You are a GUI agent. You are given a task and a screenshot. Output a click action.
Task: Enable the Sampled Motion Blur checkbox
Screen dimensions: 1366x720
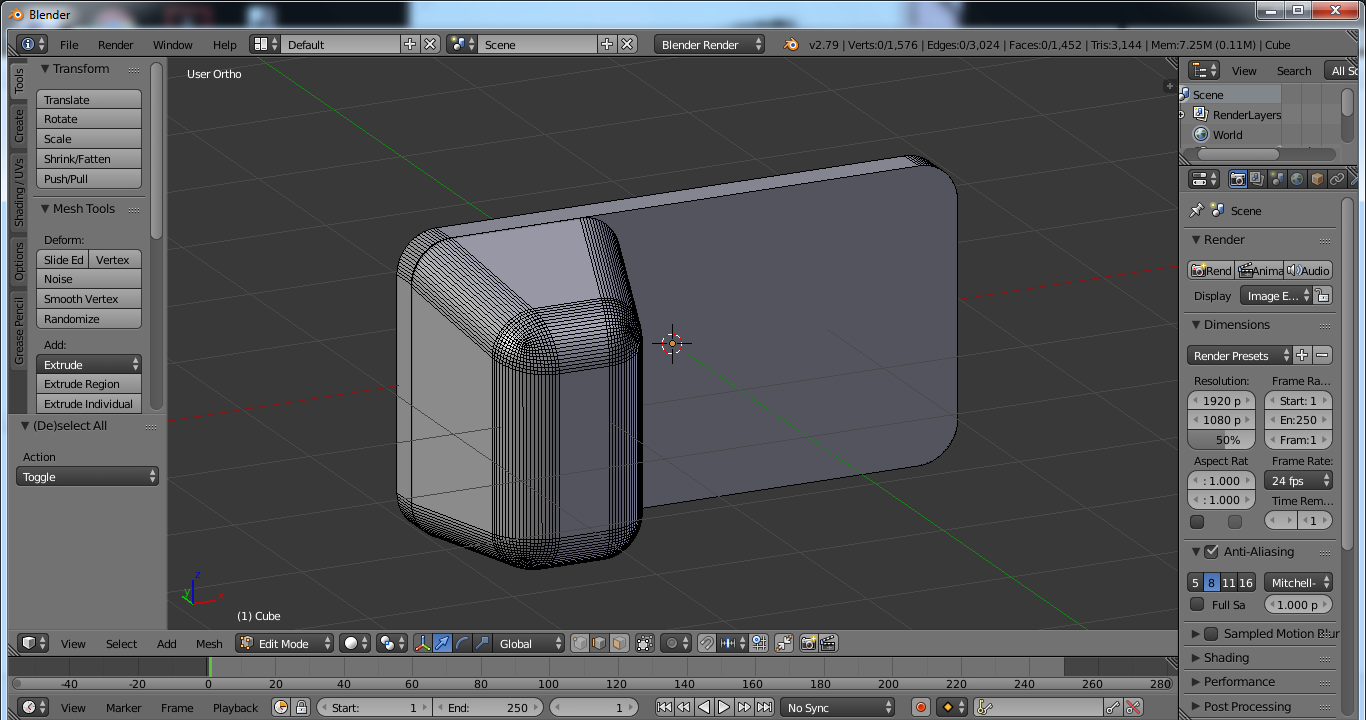tap(1211, 633)
